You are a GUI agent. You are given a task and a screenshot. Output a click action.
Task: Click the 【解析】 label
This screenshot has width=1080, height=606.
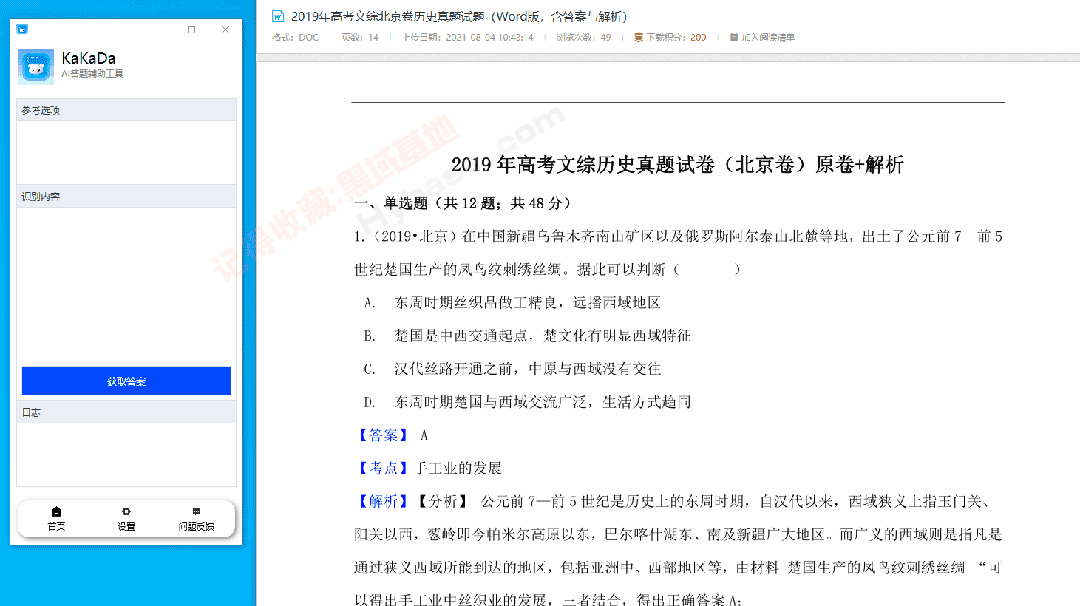383,501
